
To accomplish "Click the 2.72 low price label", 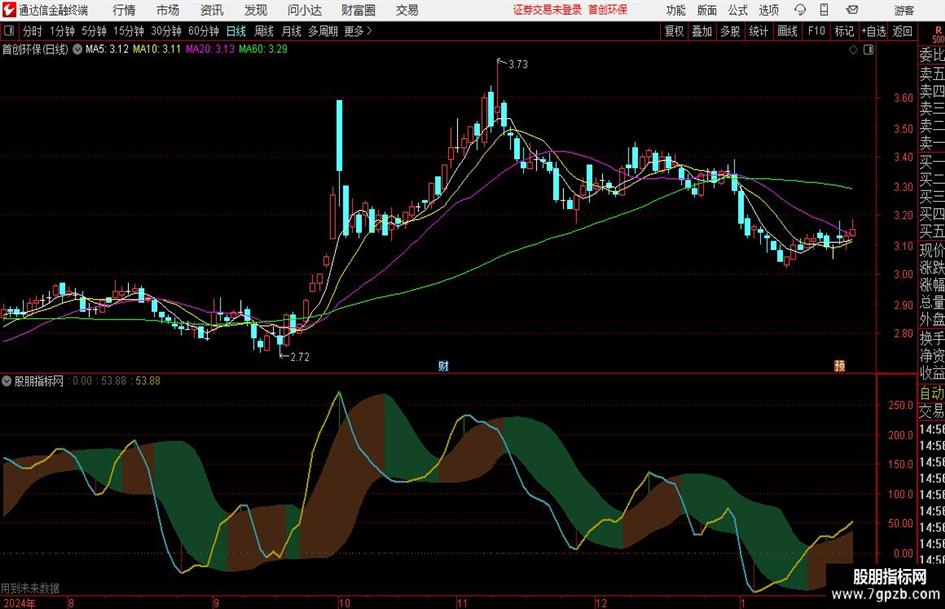I will (x=300, y=357).
